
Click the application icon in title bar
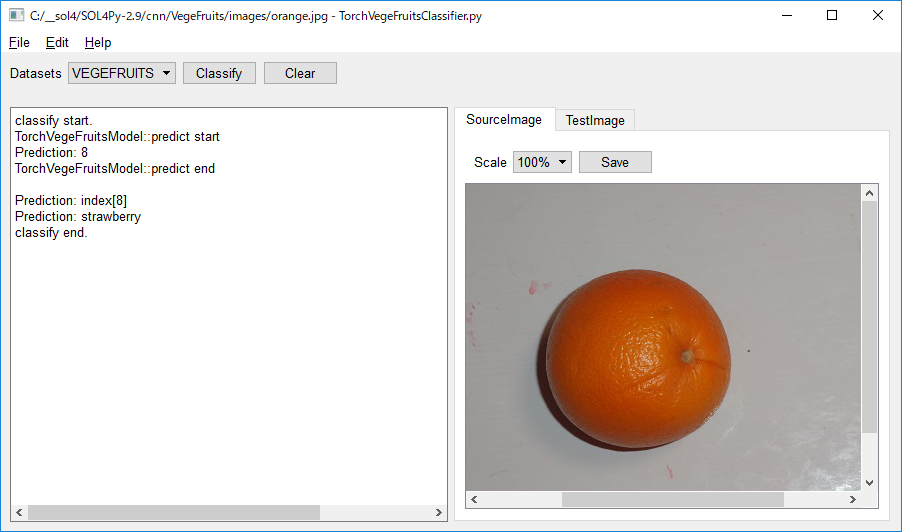click(16, 16)
